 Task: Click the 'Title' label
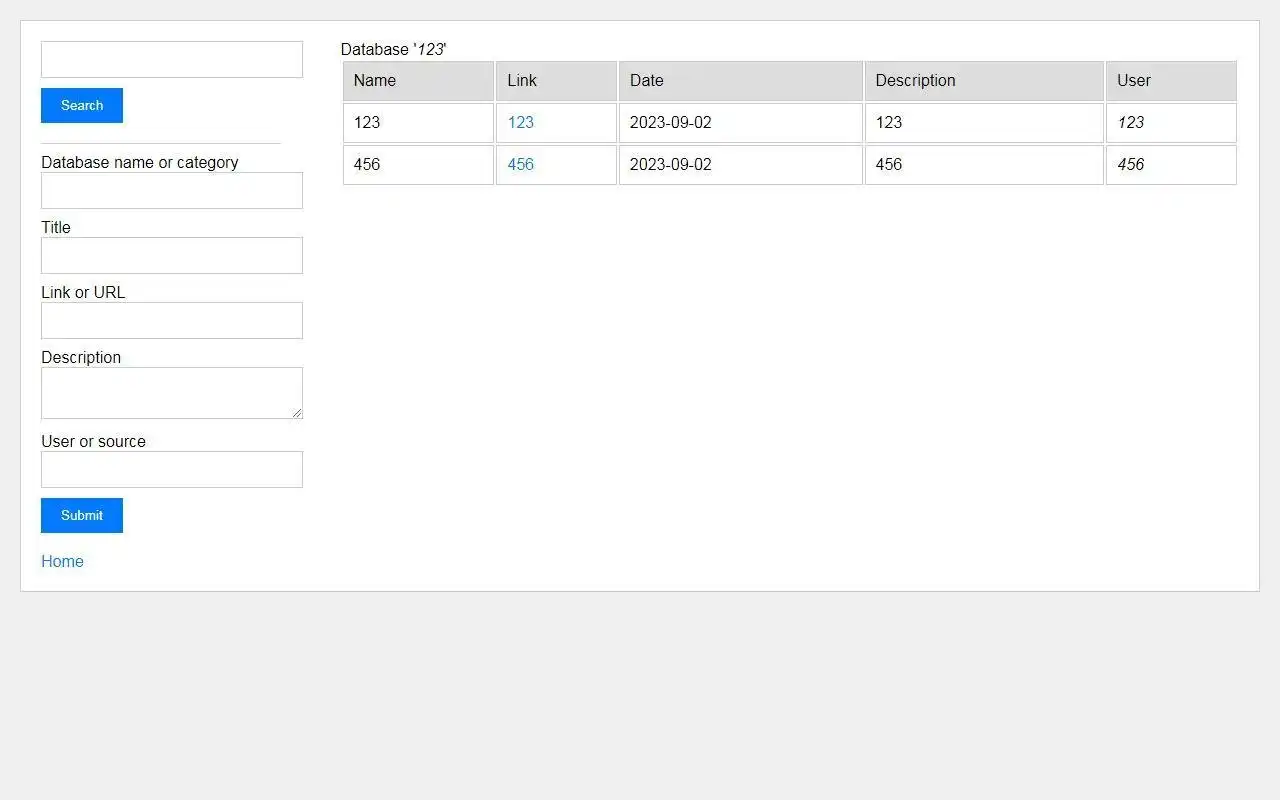pyautogui.click(x=56, y=227)
